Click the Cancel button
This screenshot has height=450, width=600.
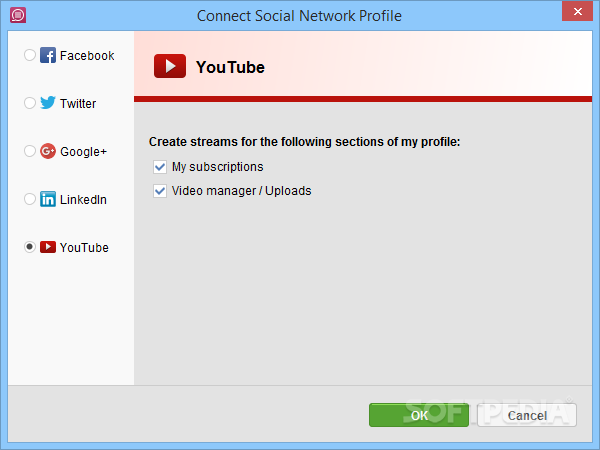pos(527,415)
